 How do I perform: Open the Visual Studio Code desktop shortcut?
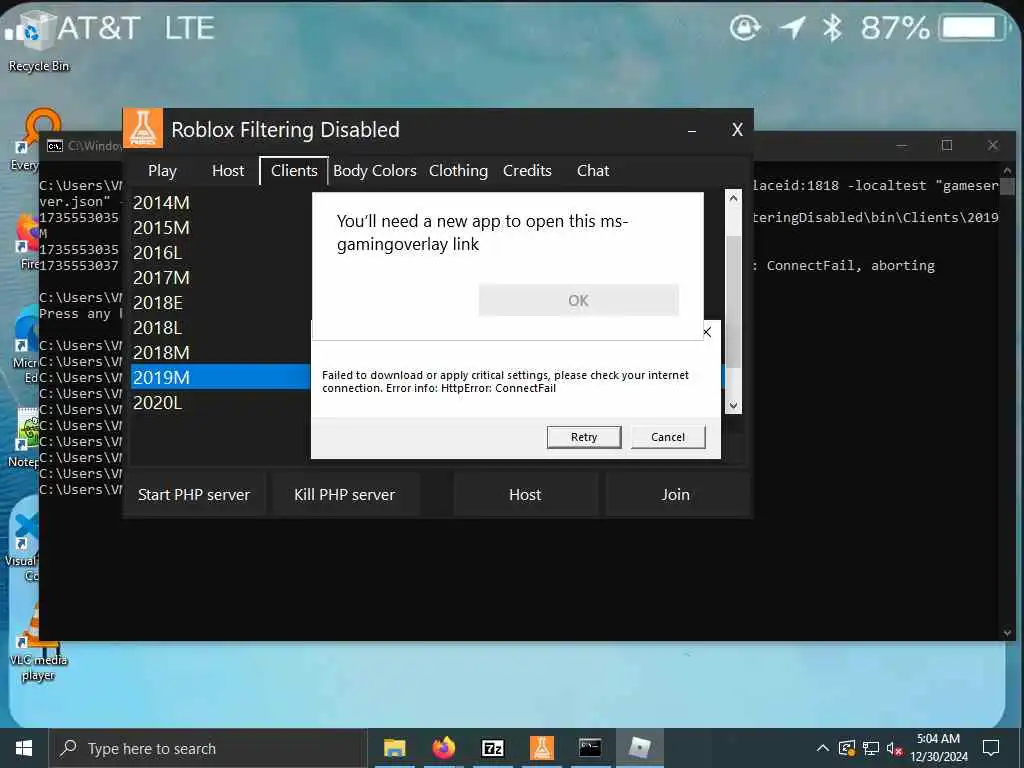click(x=23, y=545)
